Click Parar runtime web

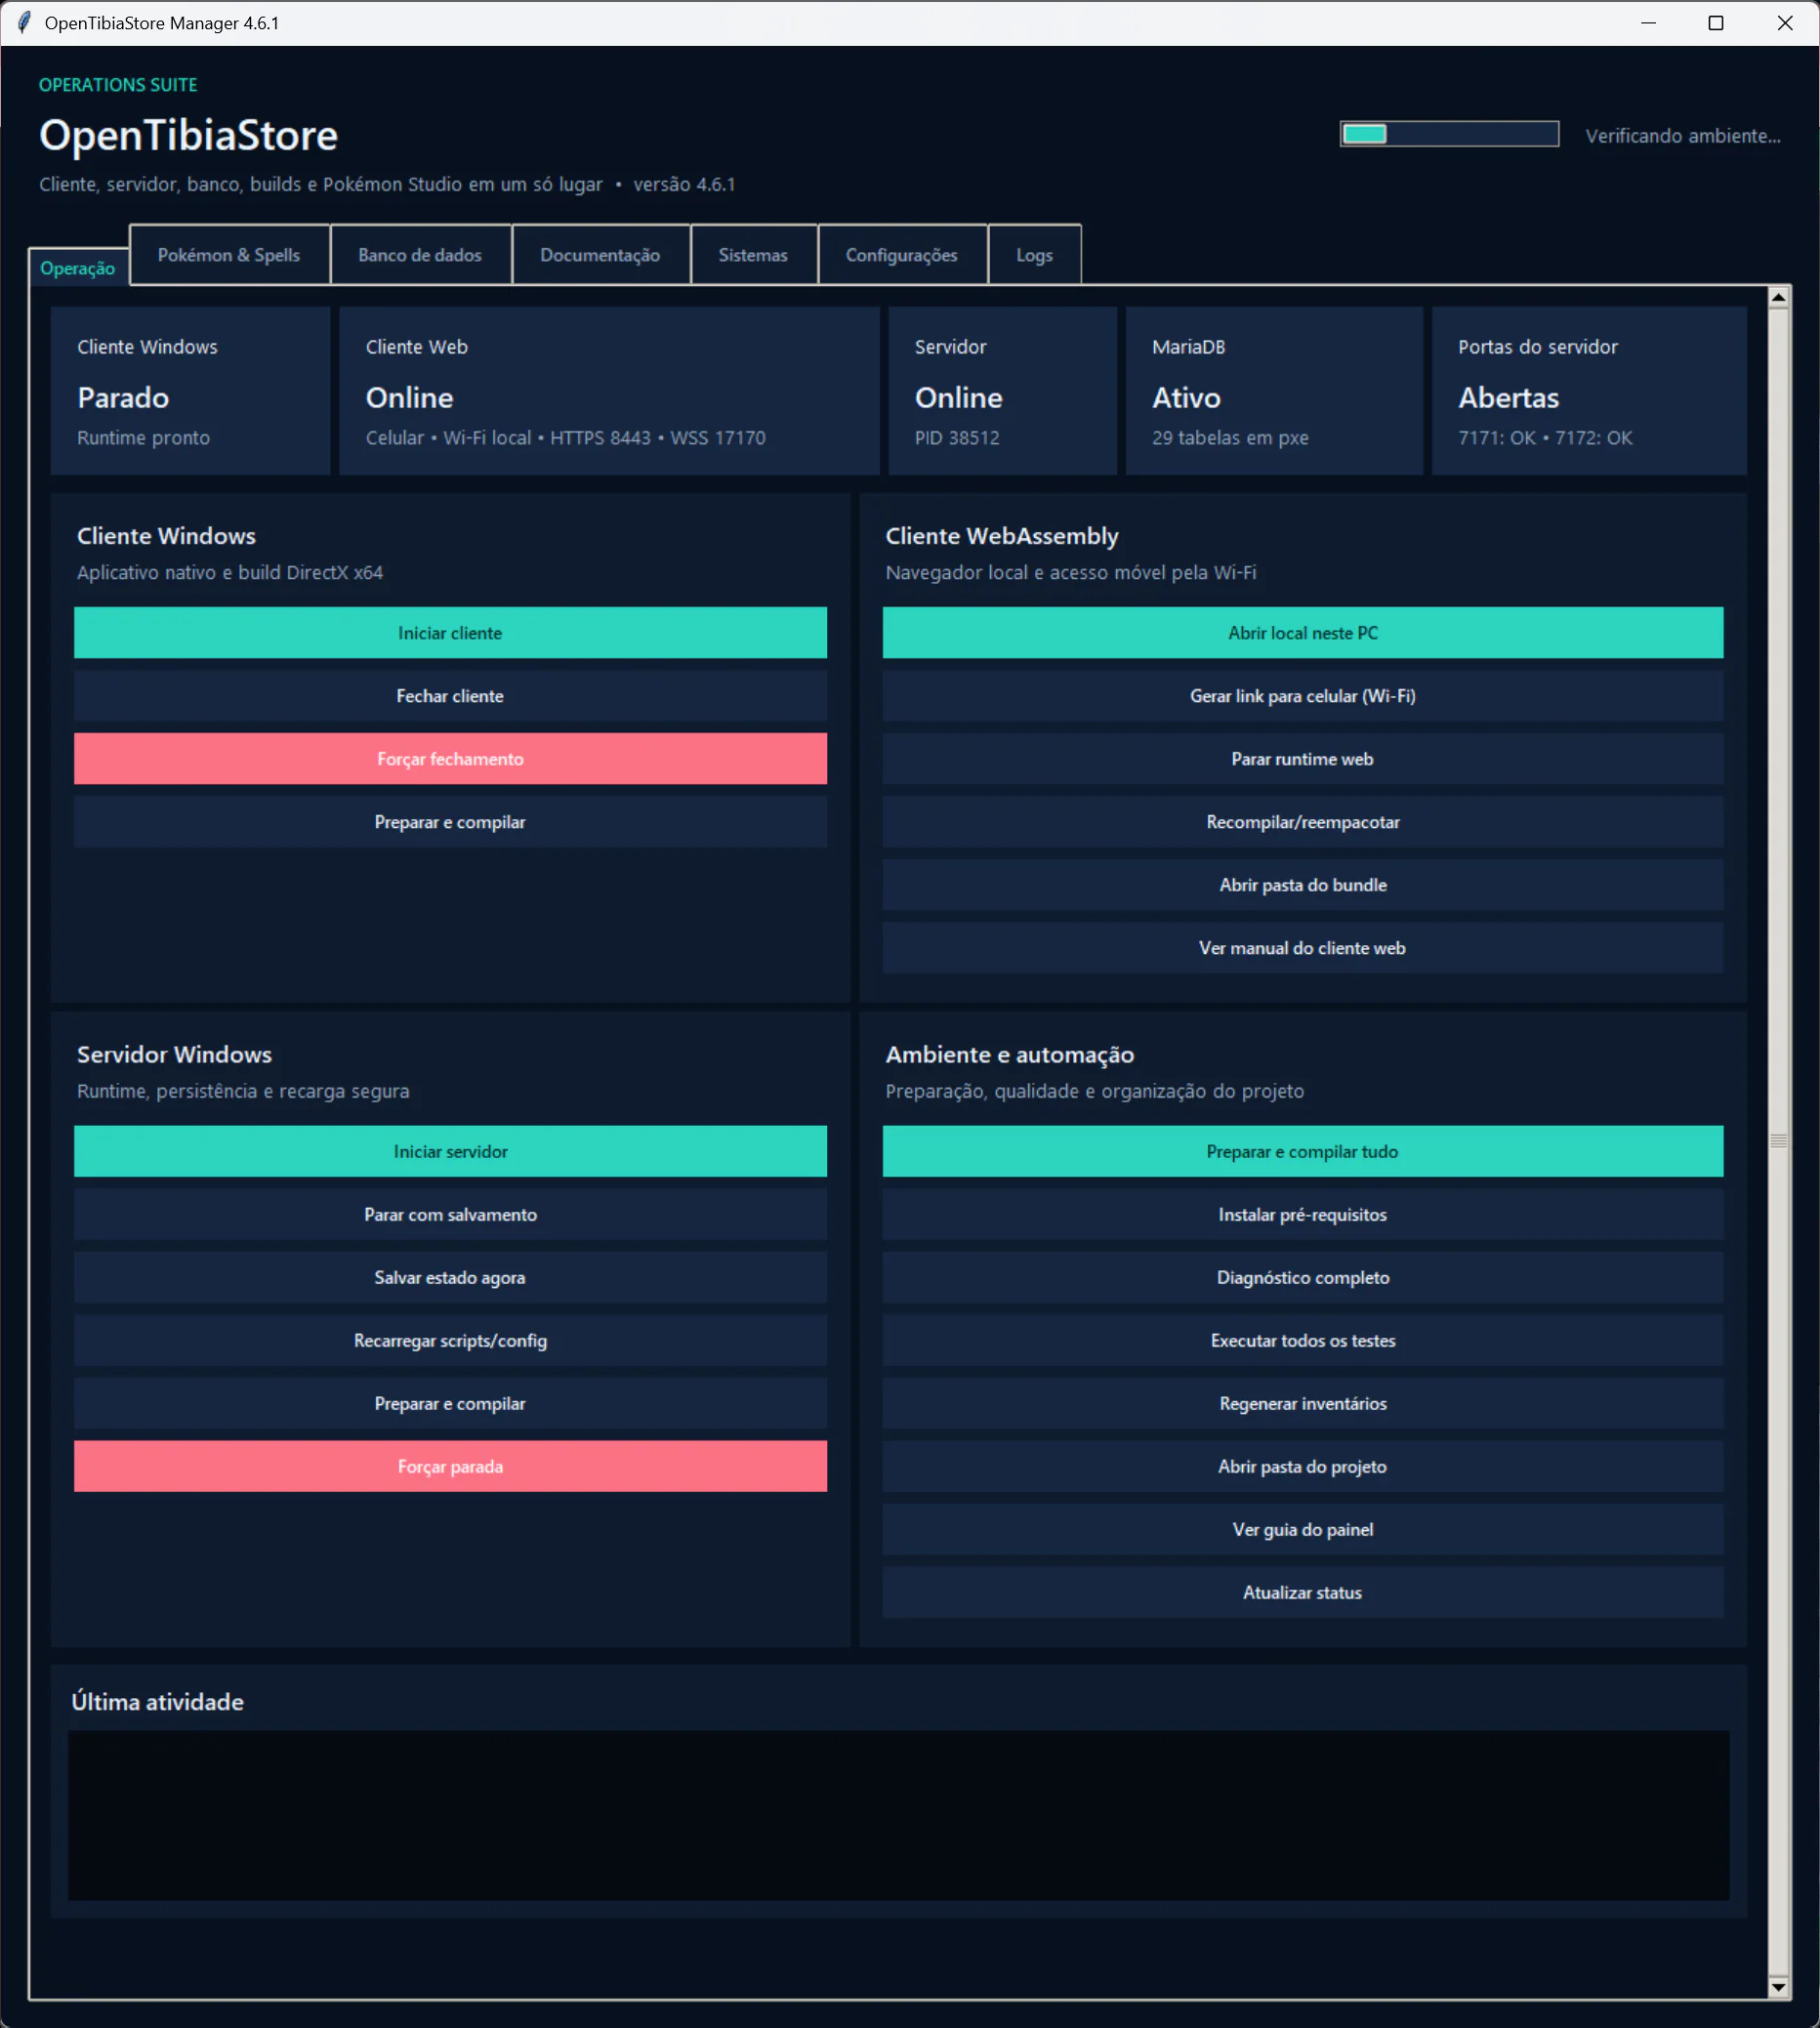pyautogui.click(x=1303, y=759)
